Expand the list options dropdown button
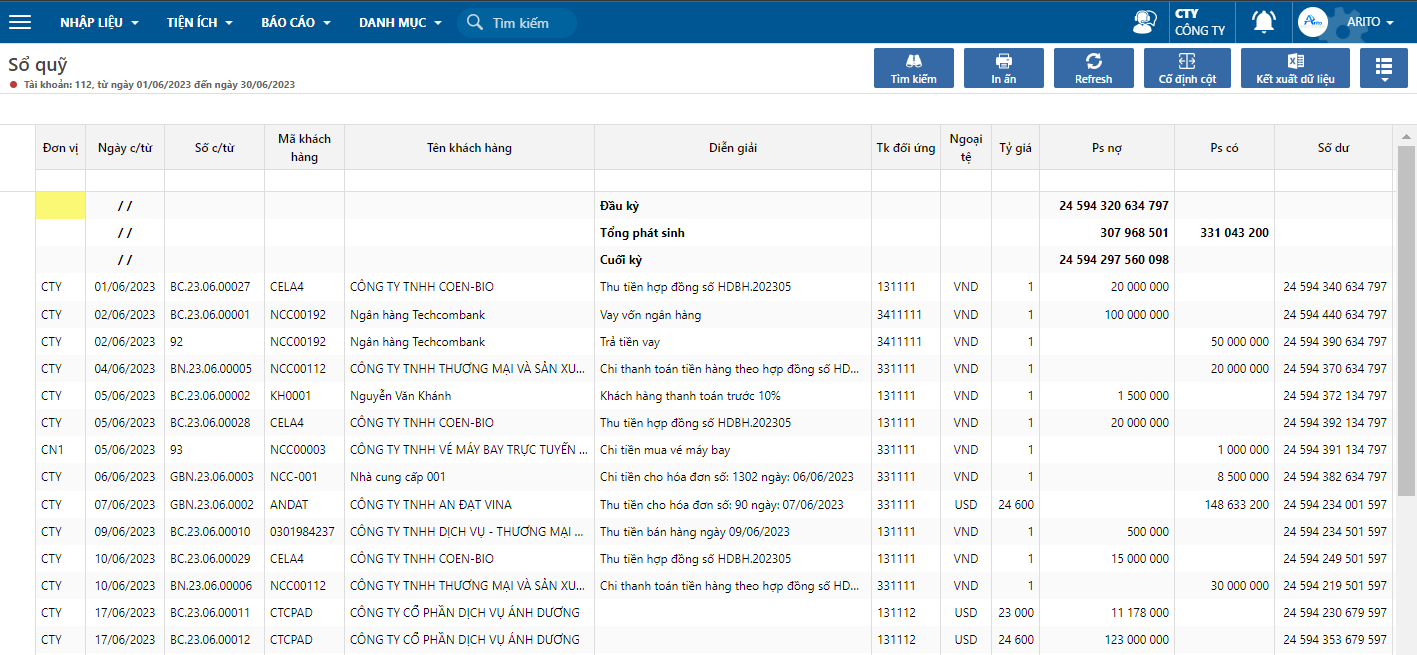This screenshot has width=1417, height=655. click(1384, 68)
